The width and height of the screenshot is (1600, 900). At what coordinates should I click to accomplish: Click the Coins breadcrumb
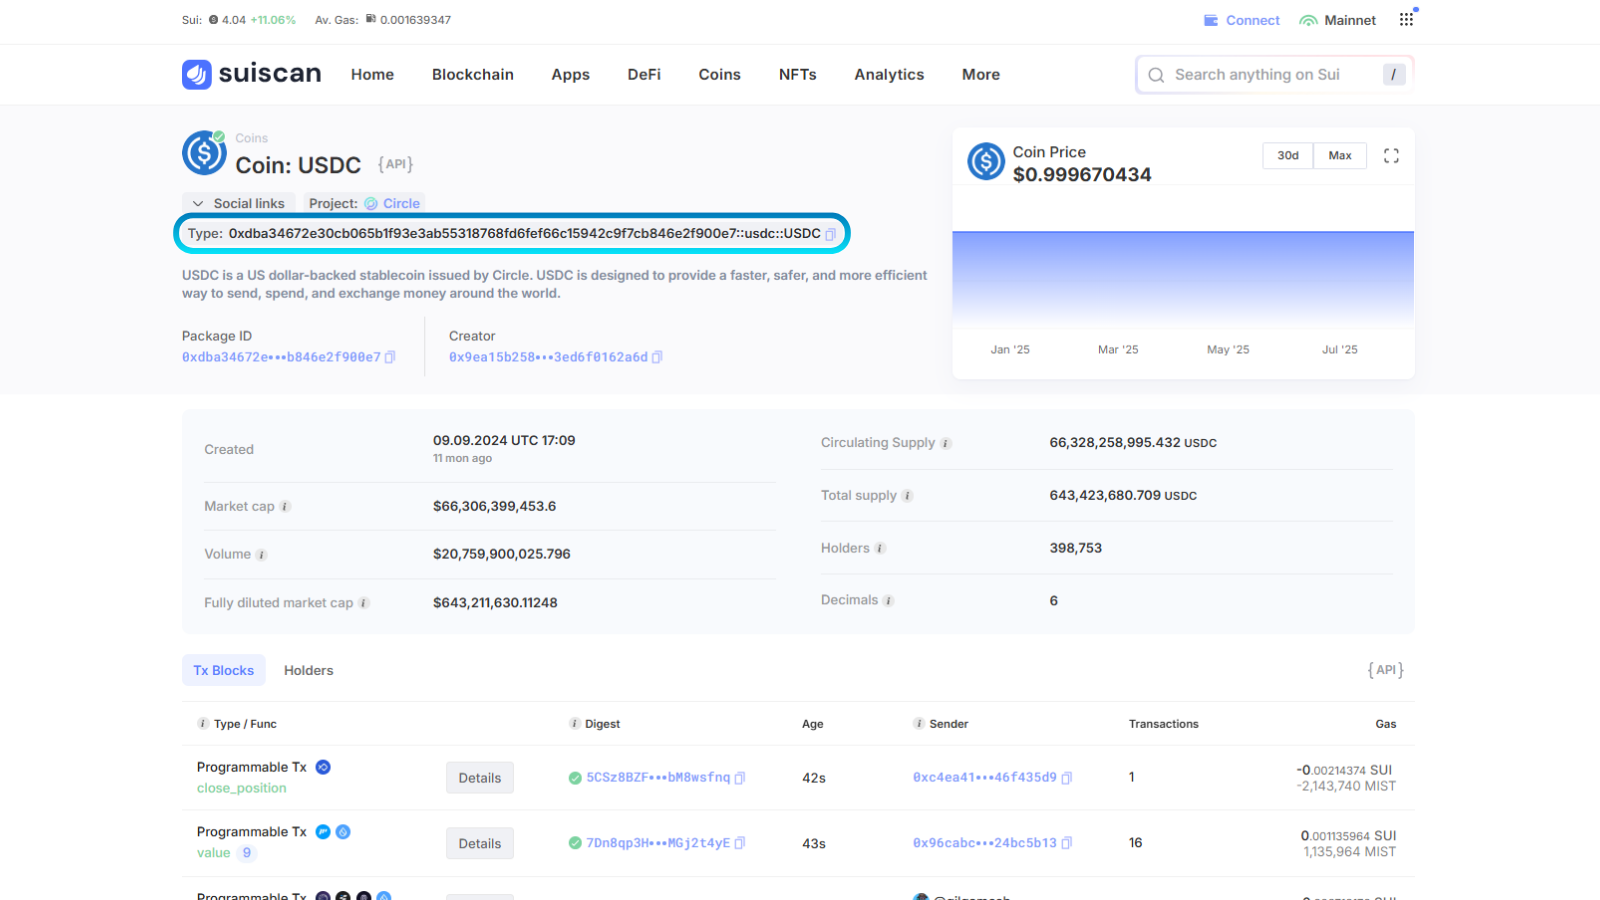click(252, 138)
